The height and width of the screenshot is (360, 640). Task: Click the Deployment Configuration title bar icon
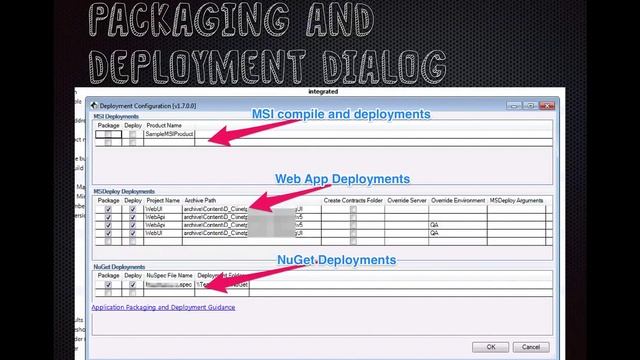pos(94,106)
